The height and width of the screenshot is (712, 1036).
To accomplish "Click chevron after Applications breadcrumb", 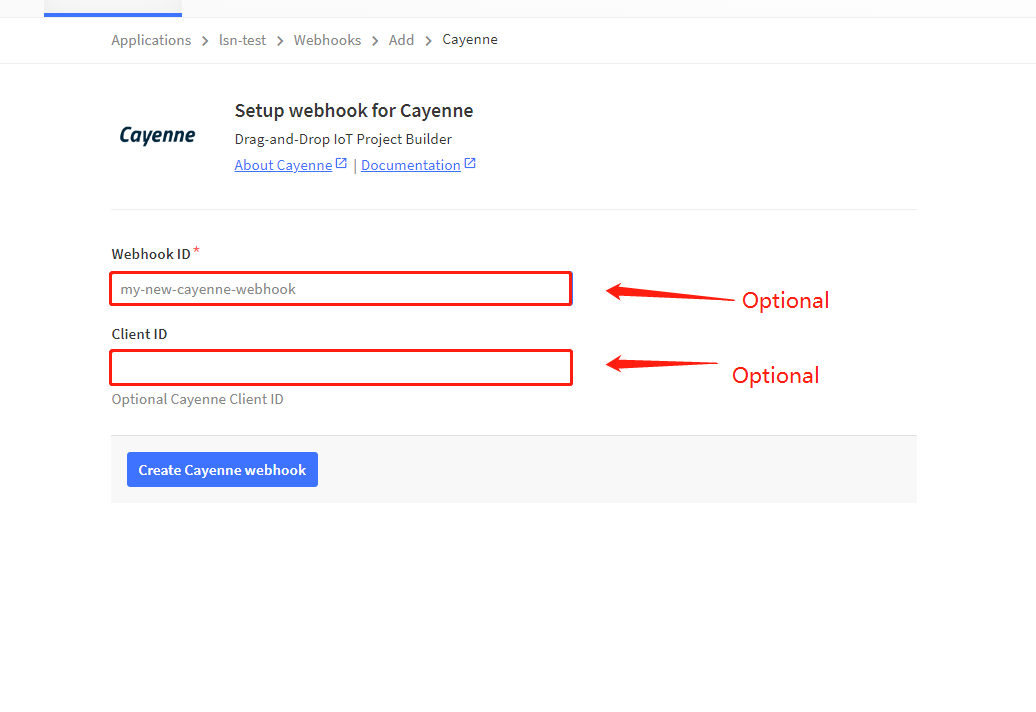I will (x=205, y=41).
